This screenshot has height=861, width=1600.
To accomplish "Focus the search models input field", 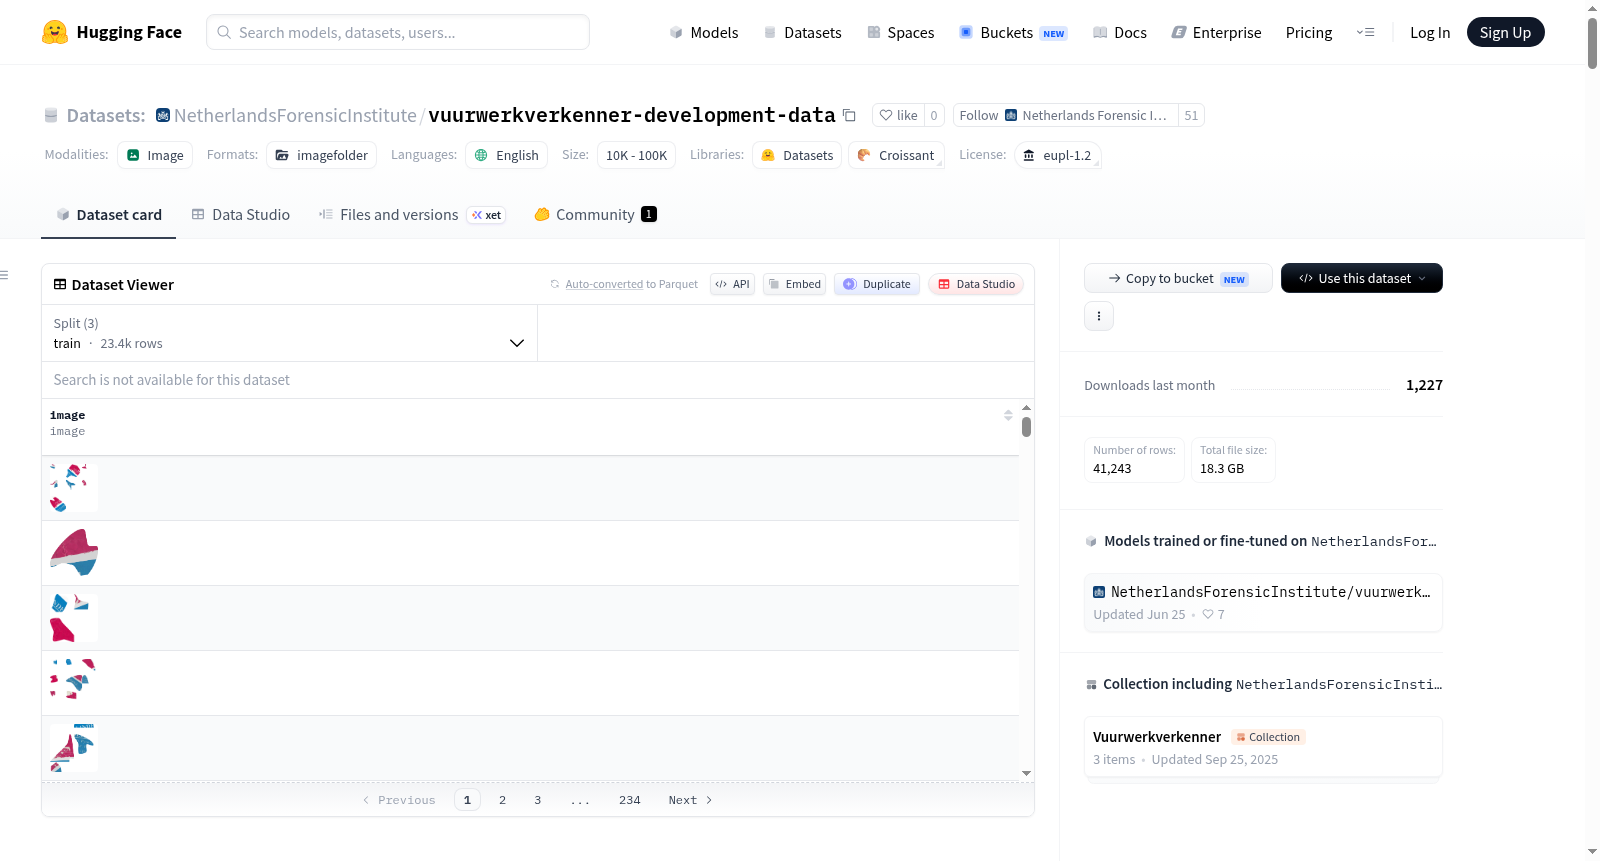I will click(x=398, y=32).
